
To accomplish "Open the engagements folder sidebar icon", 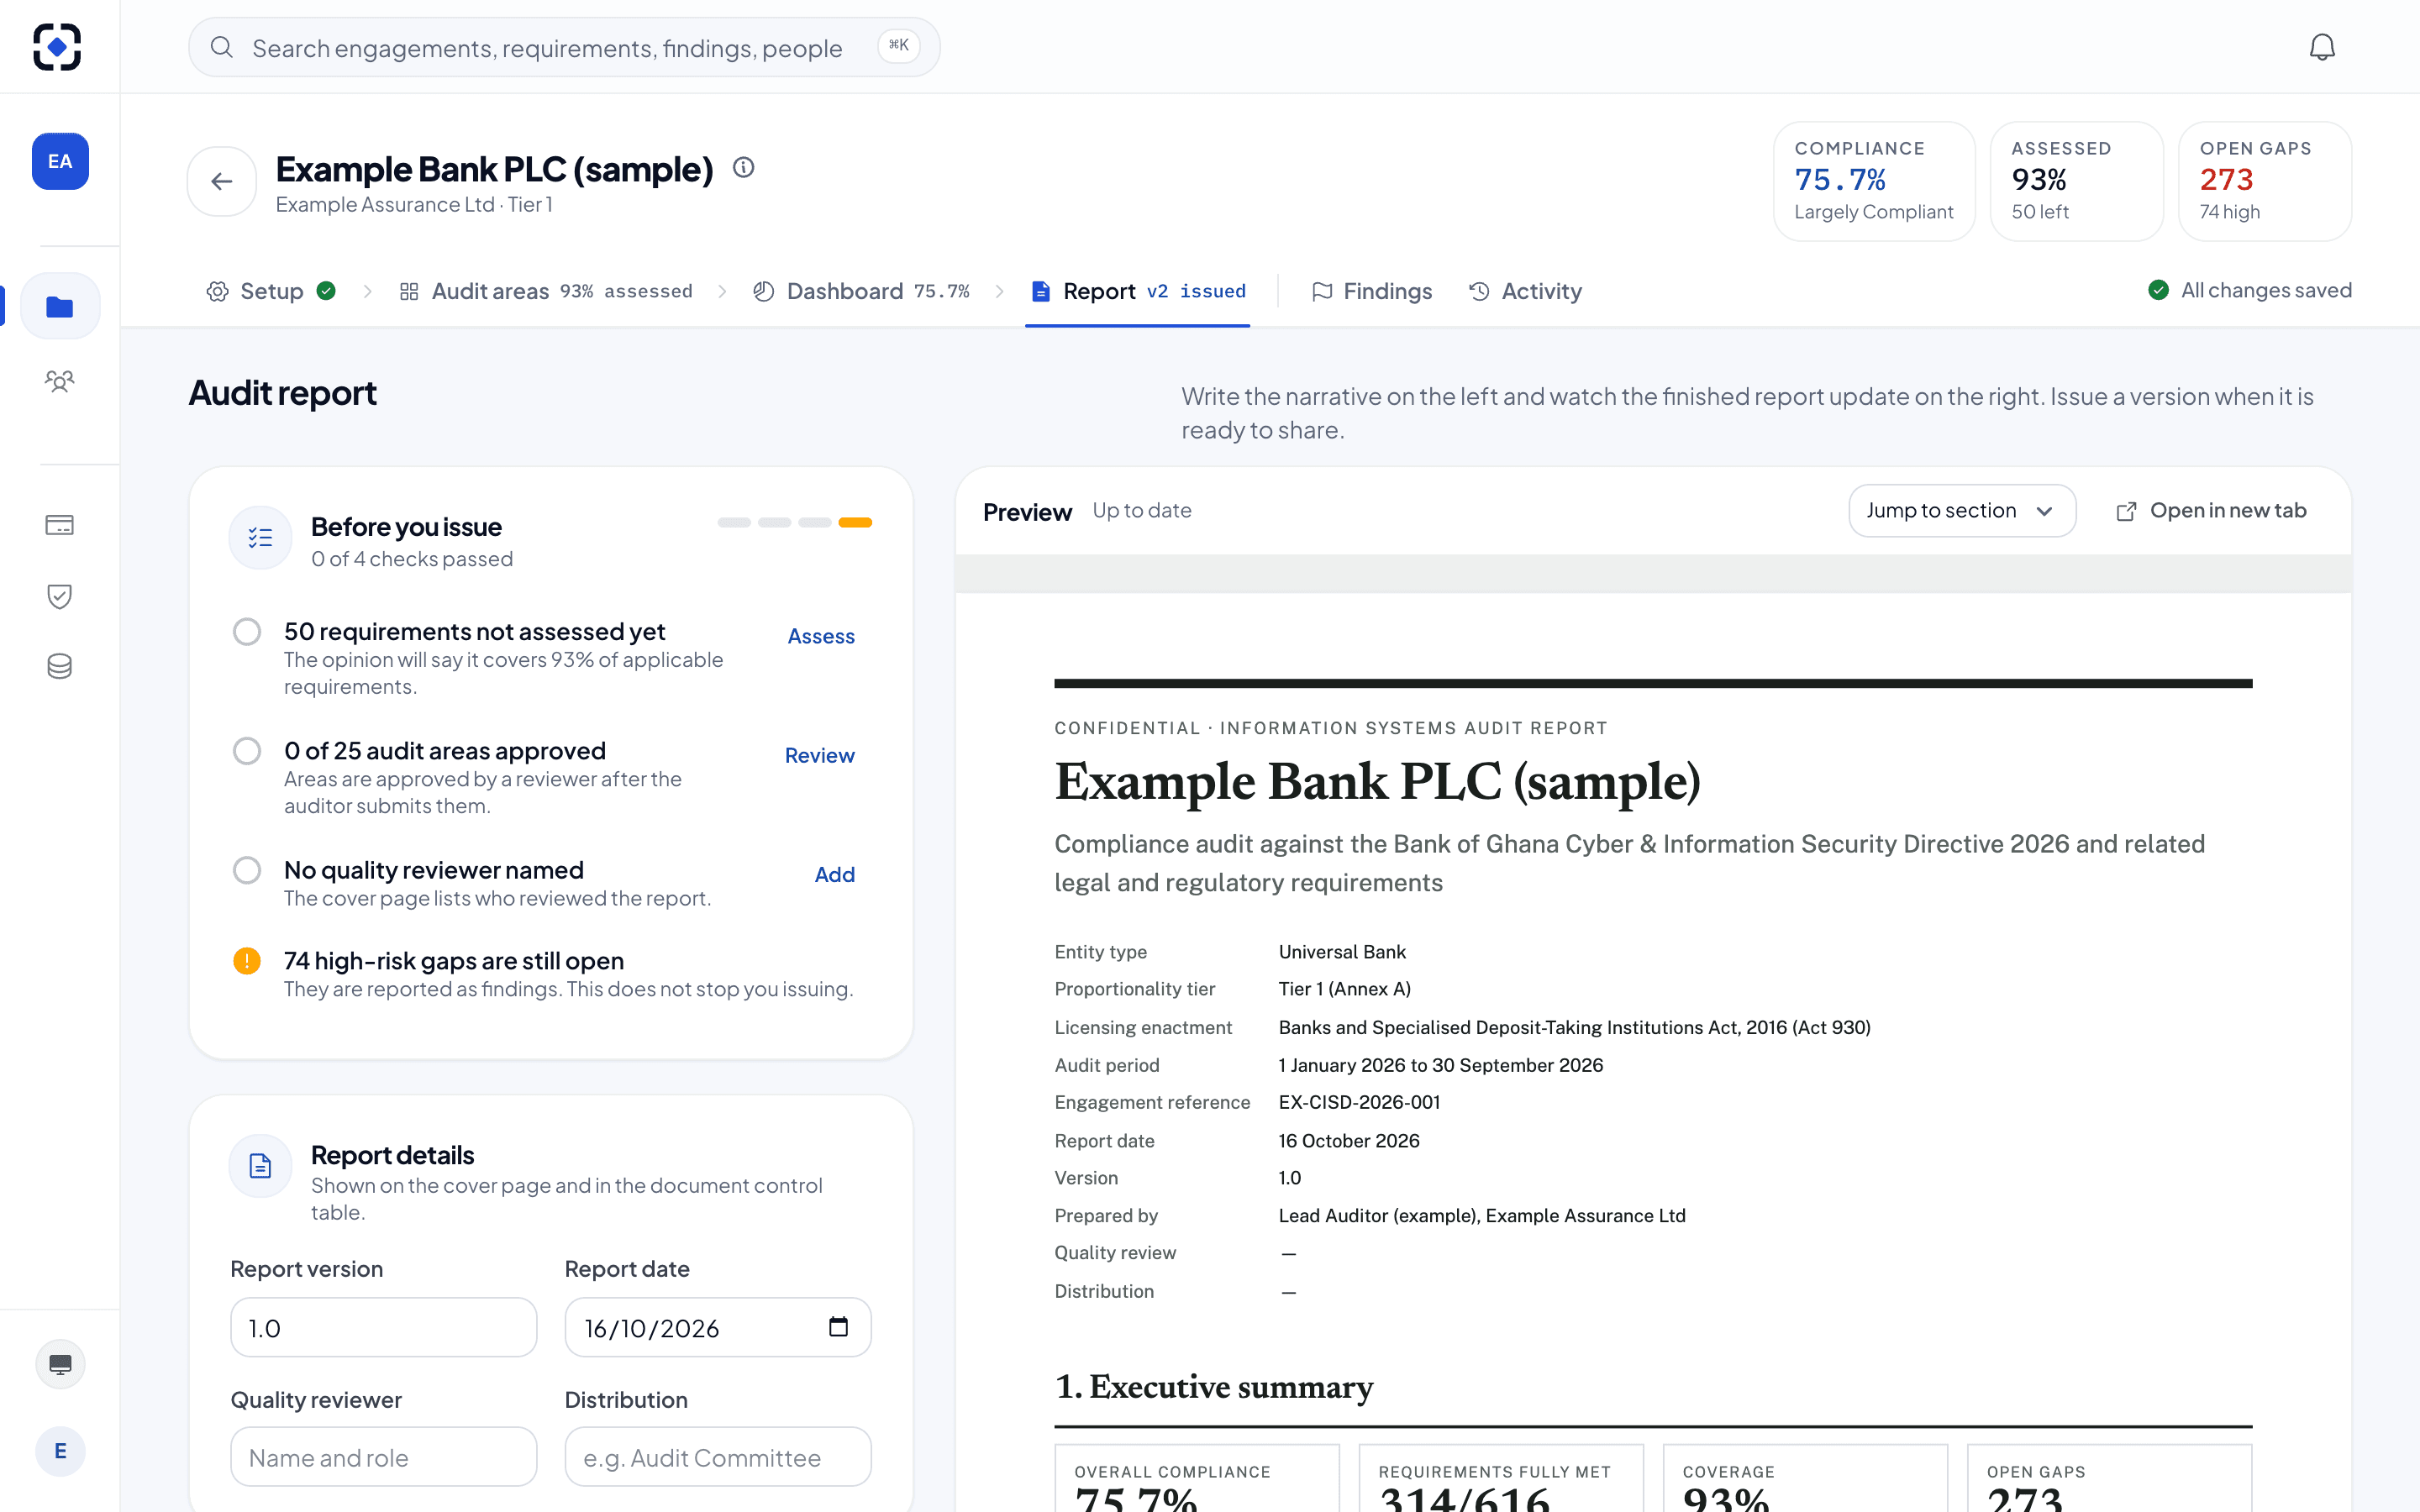I will point(60,306).
